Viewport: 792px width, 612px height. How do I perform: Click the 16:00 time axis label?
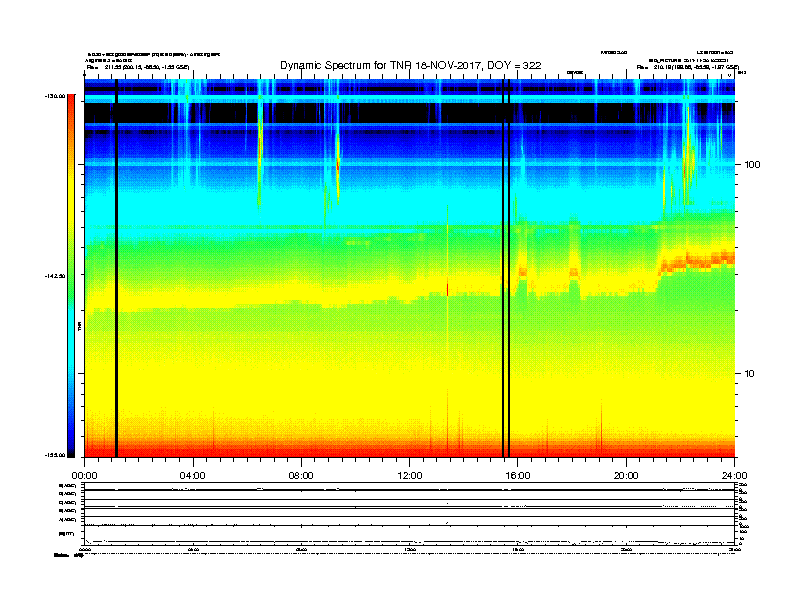[518, 476]
